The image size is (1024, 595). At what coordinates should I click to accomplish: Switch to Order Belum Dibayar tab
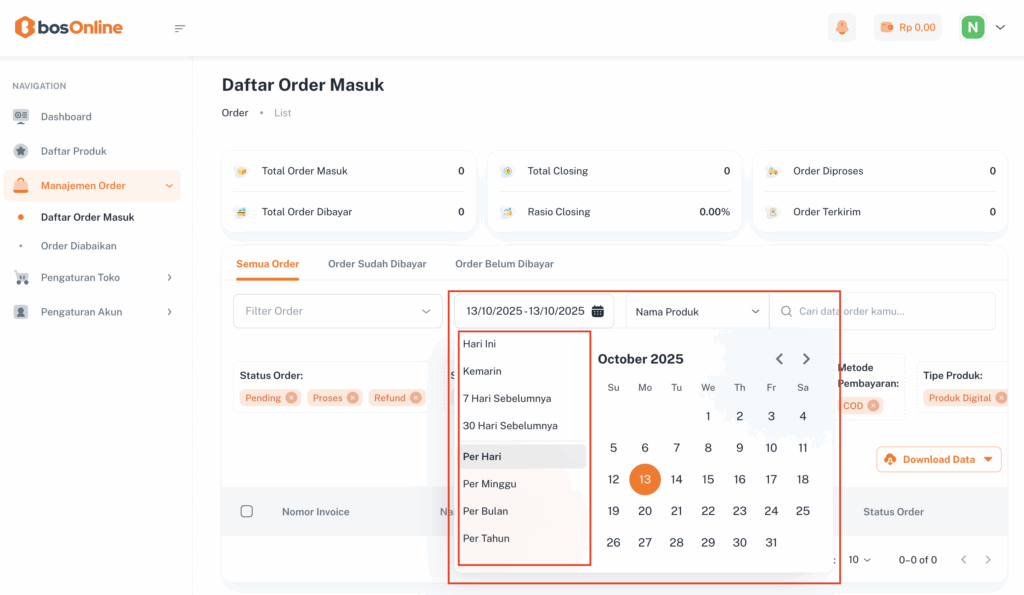pos(504,264)
